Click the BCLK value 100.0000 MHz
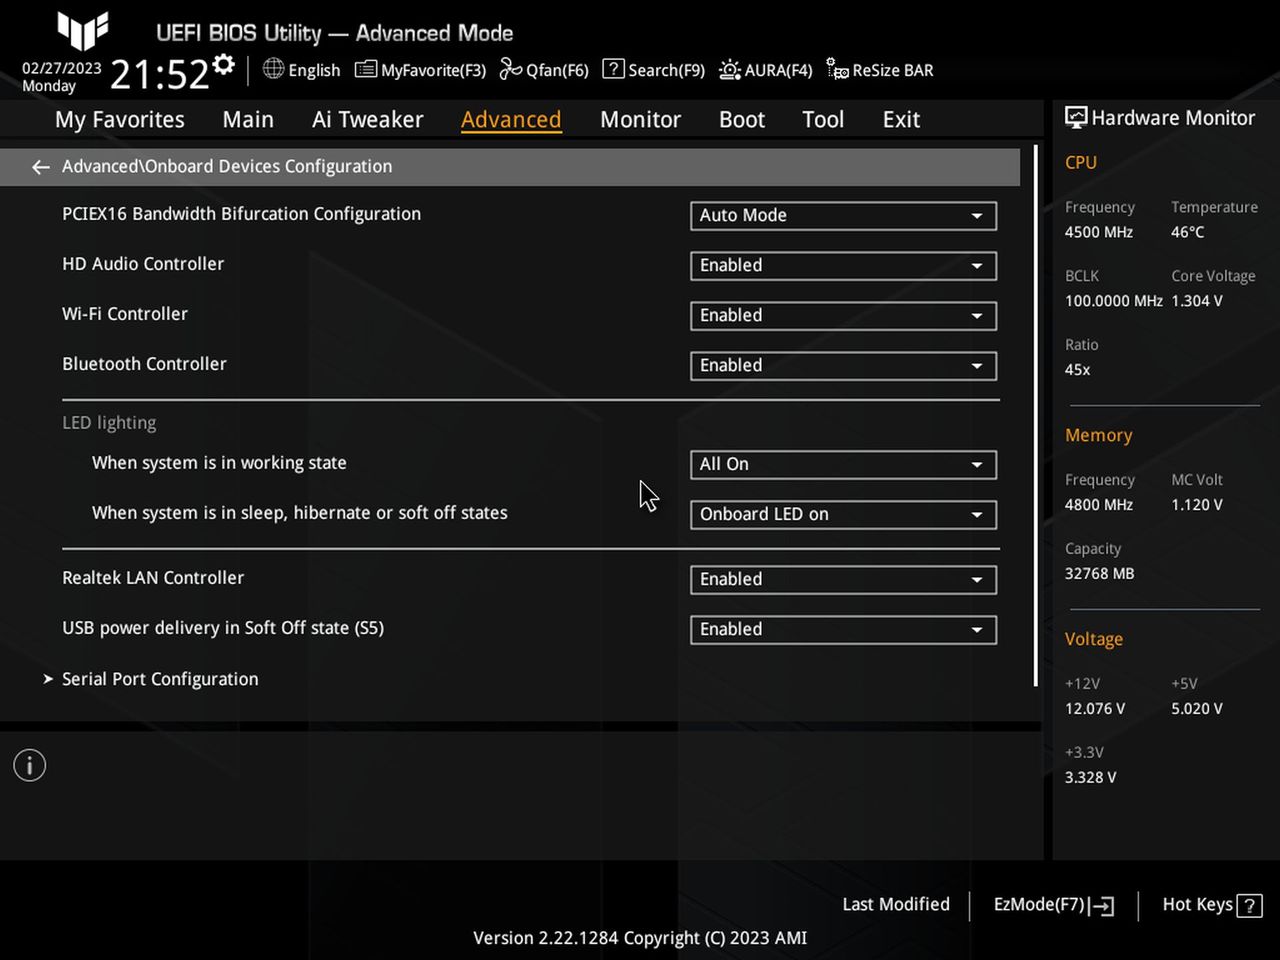This screenshot has width=1280, height=960. pyautogui.click(x=1114, y=301)
